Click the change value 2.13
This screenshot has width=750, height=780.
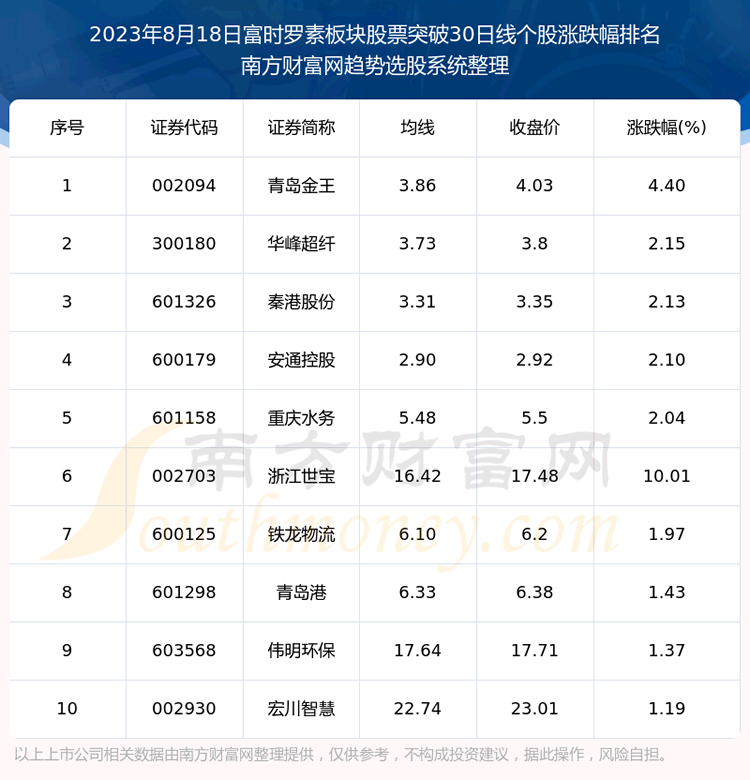tap(666, 302)
